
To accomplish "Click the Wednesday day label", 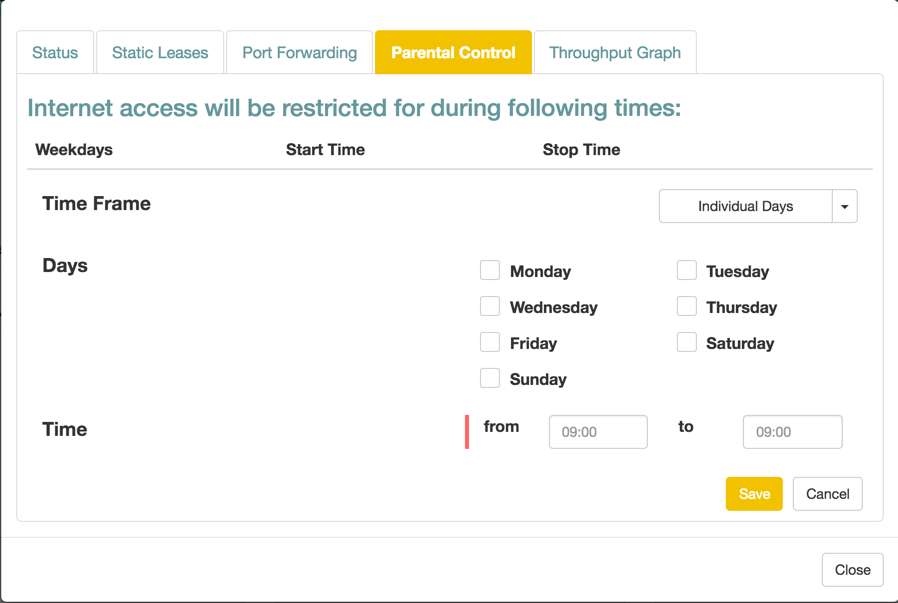I will (553, 308).
